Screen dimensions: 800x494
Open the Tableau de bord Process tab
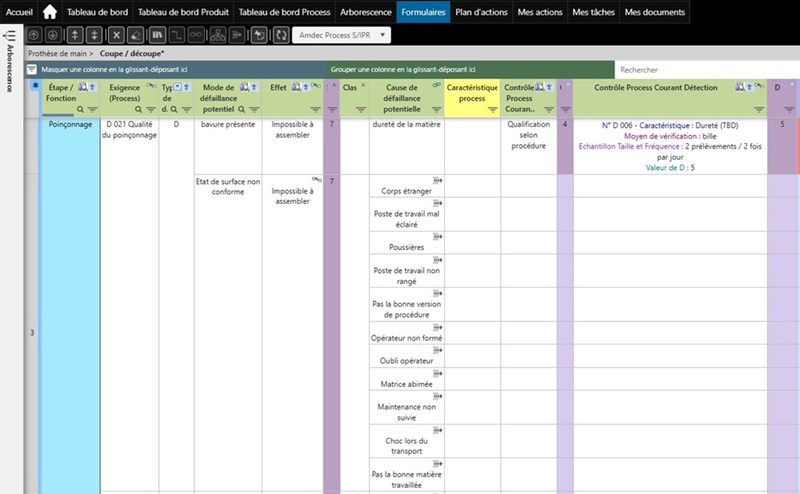point(285,12)
